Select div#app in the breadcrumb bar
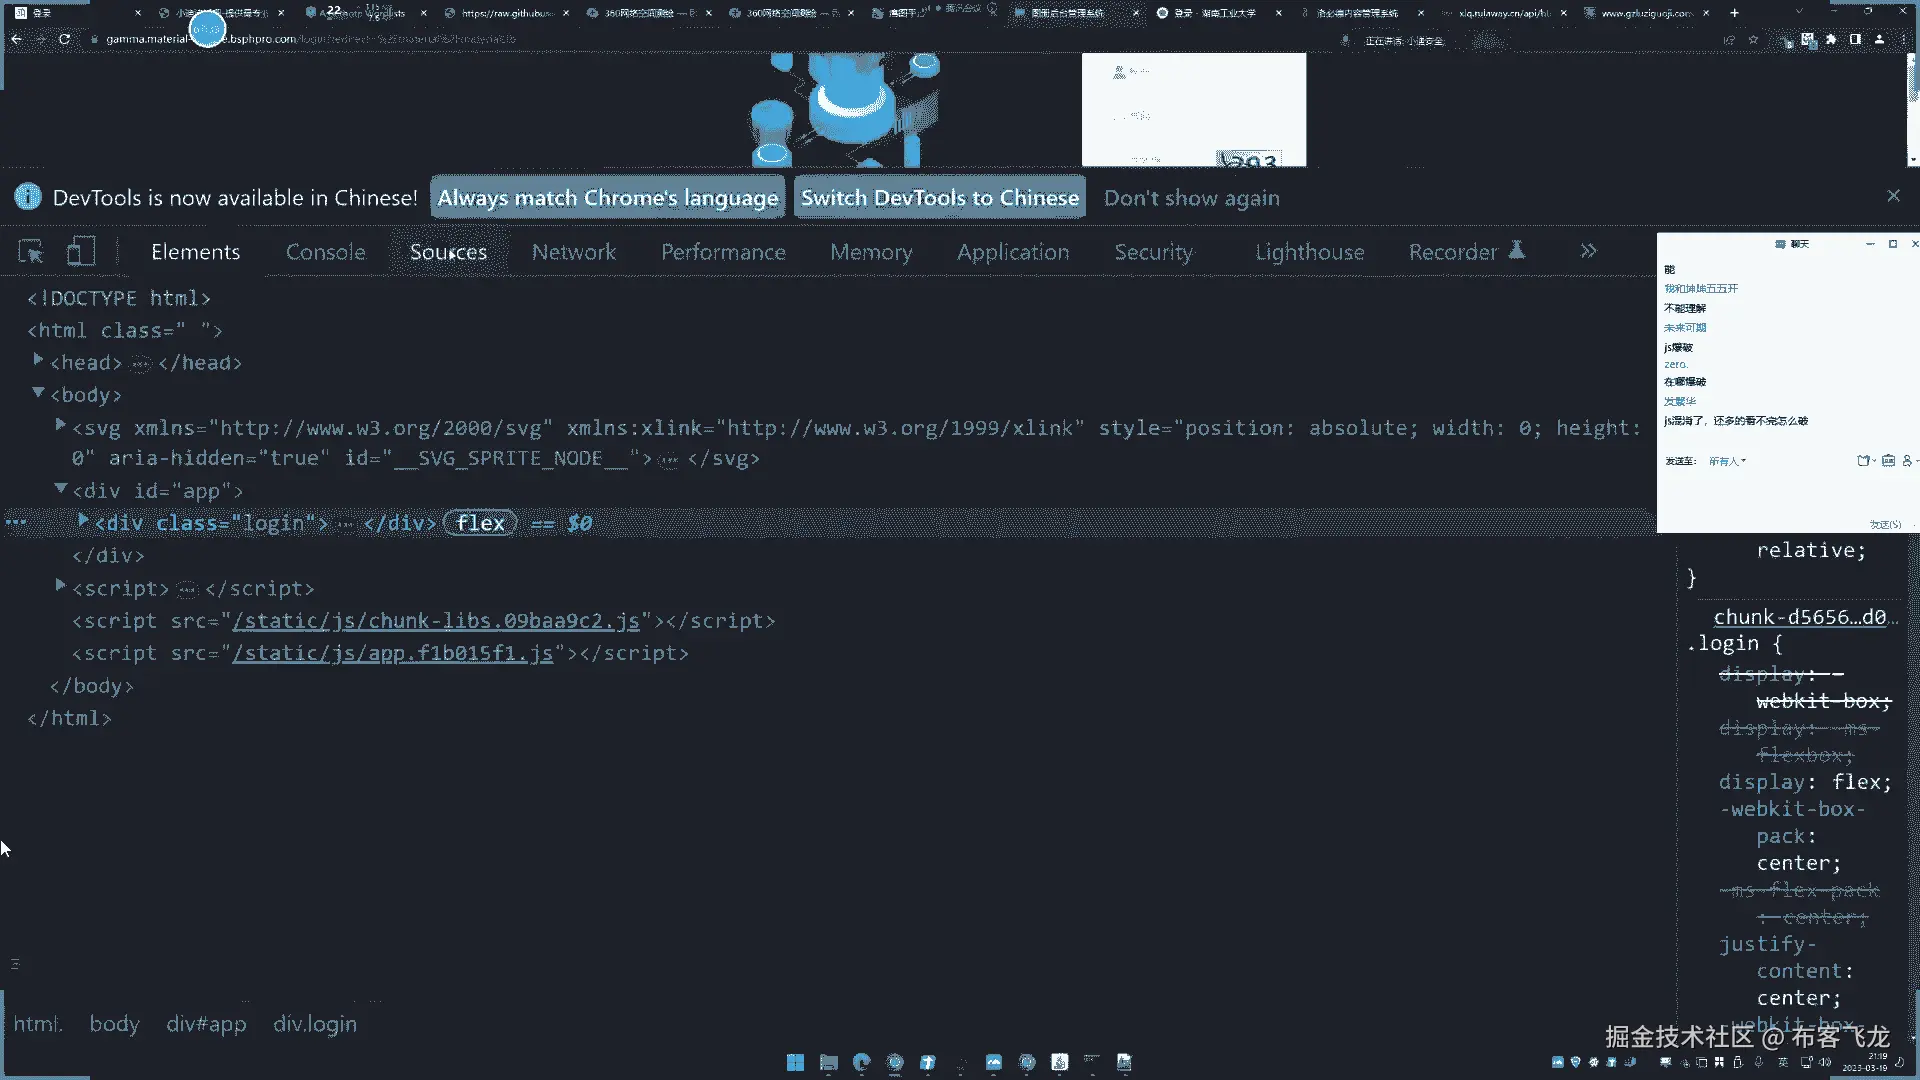The image size is (1920, 1080). 206,1024
